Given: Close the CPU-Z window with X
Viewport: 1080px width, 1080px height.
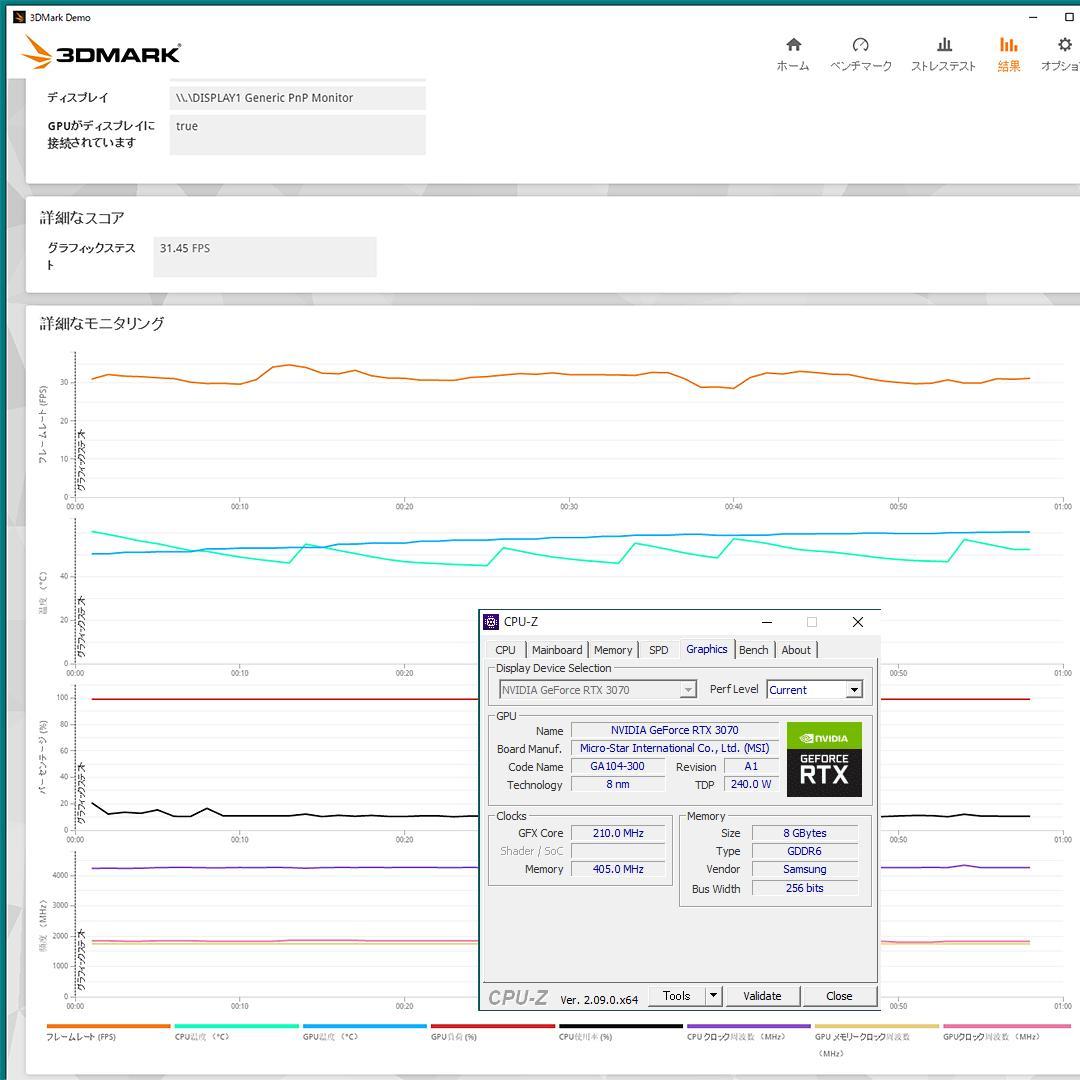Looking at the screenshot, I should point(858,622).
